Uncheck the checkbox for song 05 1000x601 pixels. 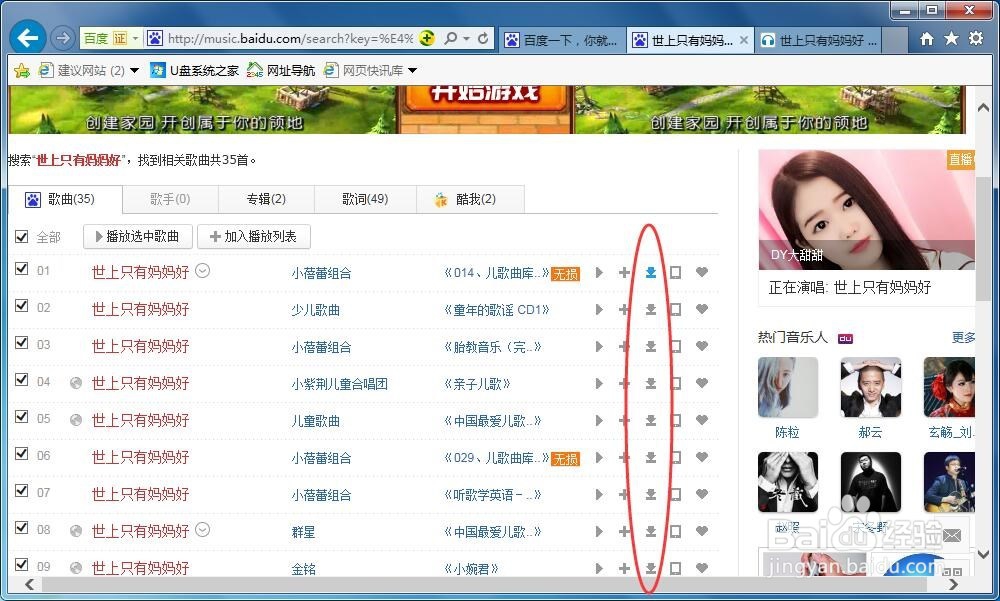click(x=22, y=417)
